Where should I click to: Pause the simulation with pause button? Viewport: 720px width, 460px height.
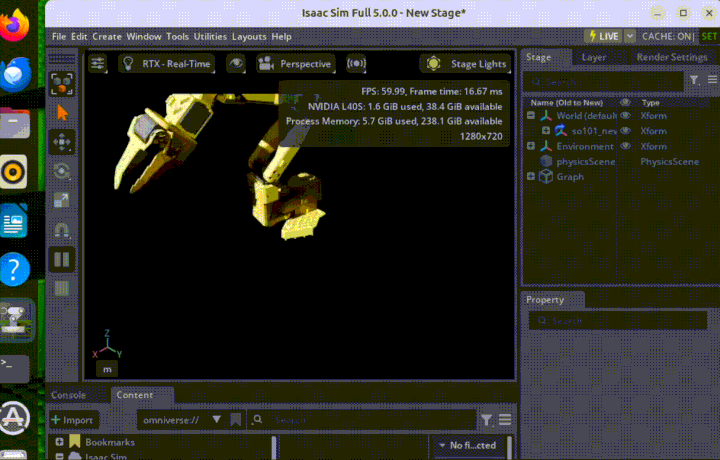(63, 259)
